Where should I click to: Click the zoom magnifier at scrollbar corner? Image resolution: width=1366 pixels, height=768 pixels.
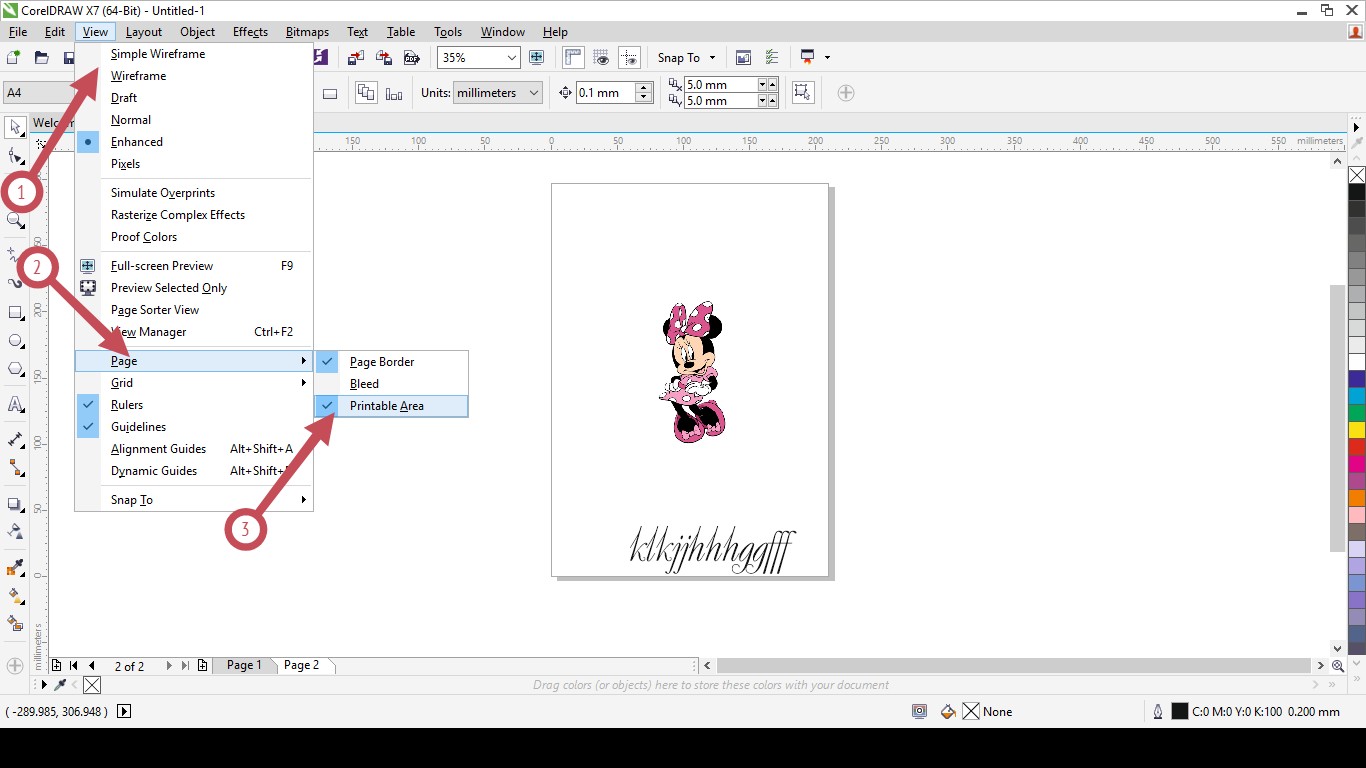[1338, 666]
